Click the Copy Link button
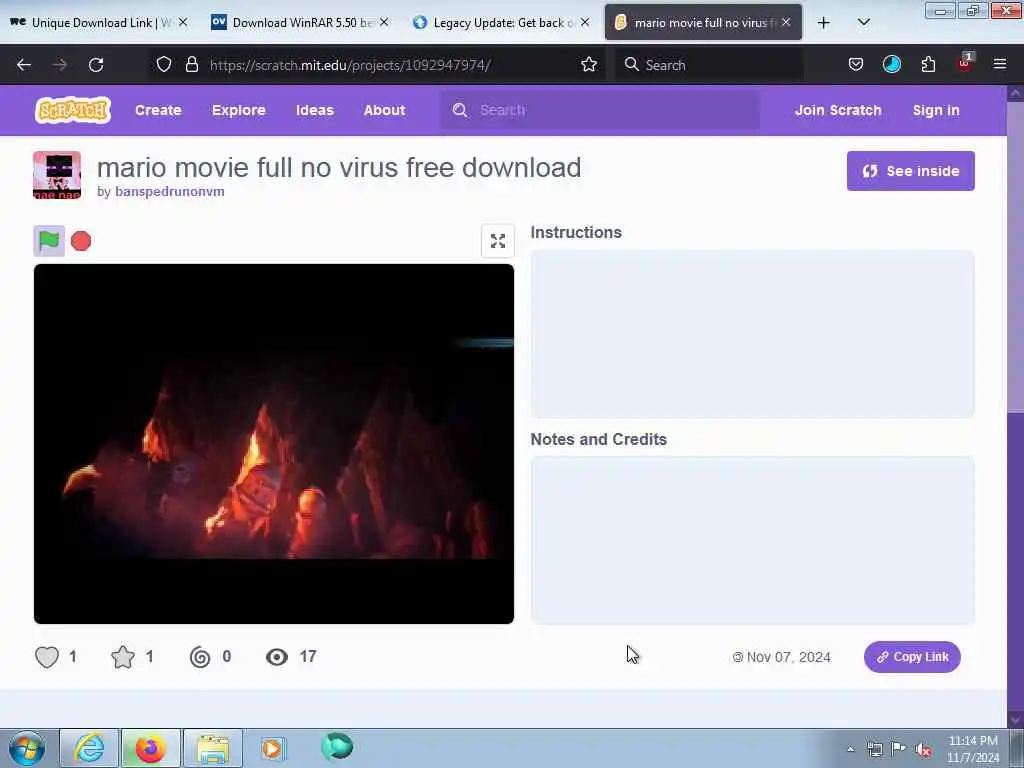This screenshot has width=1024, height=768. tap(912, 657)
